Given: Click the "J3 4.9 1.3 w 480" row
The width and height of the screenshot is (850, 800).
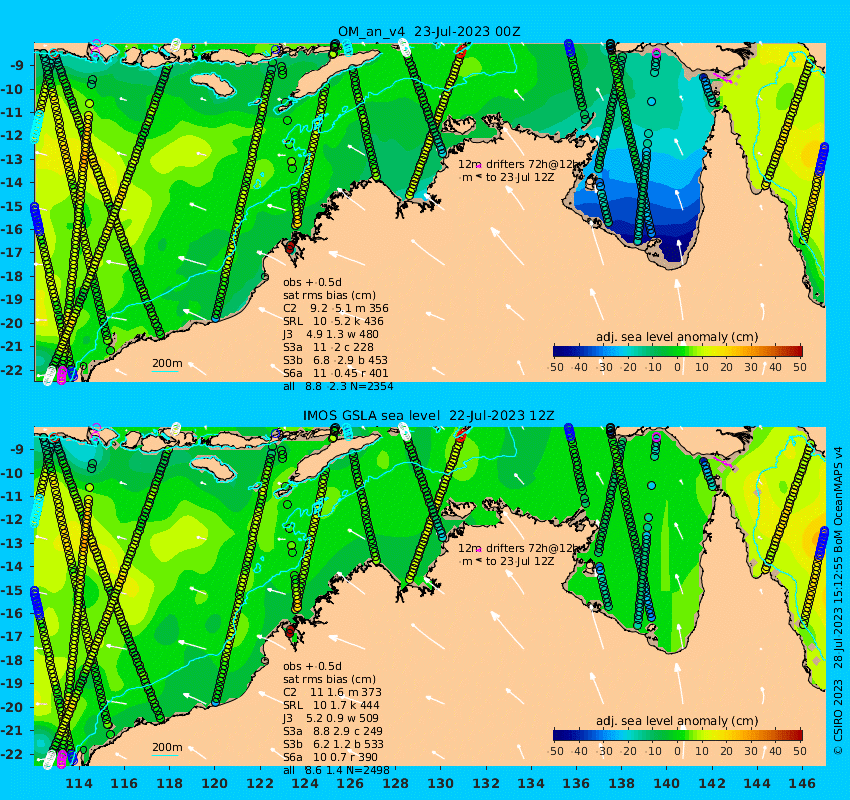Looking at the screenshot, I should click(x=331, y=334).
